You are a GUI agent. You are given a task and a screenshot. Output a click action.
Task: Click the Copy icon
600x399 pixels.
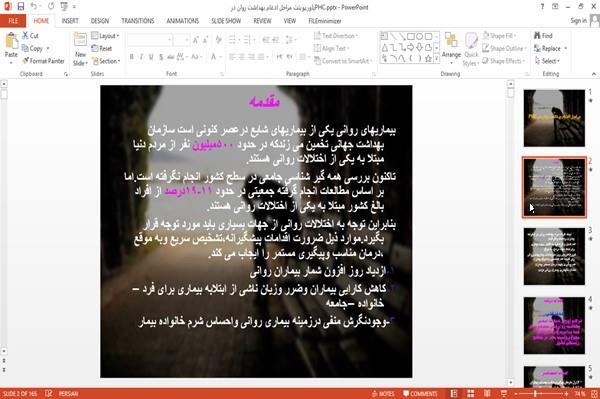[x=25, y=48]
